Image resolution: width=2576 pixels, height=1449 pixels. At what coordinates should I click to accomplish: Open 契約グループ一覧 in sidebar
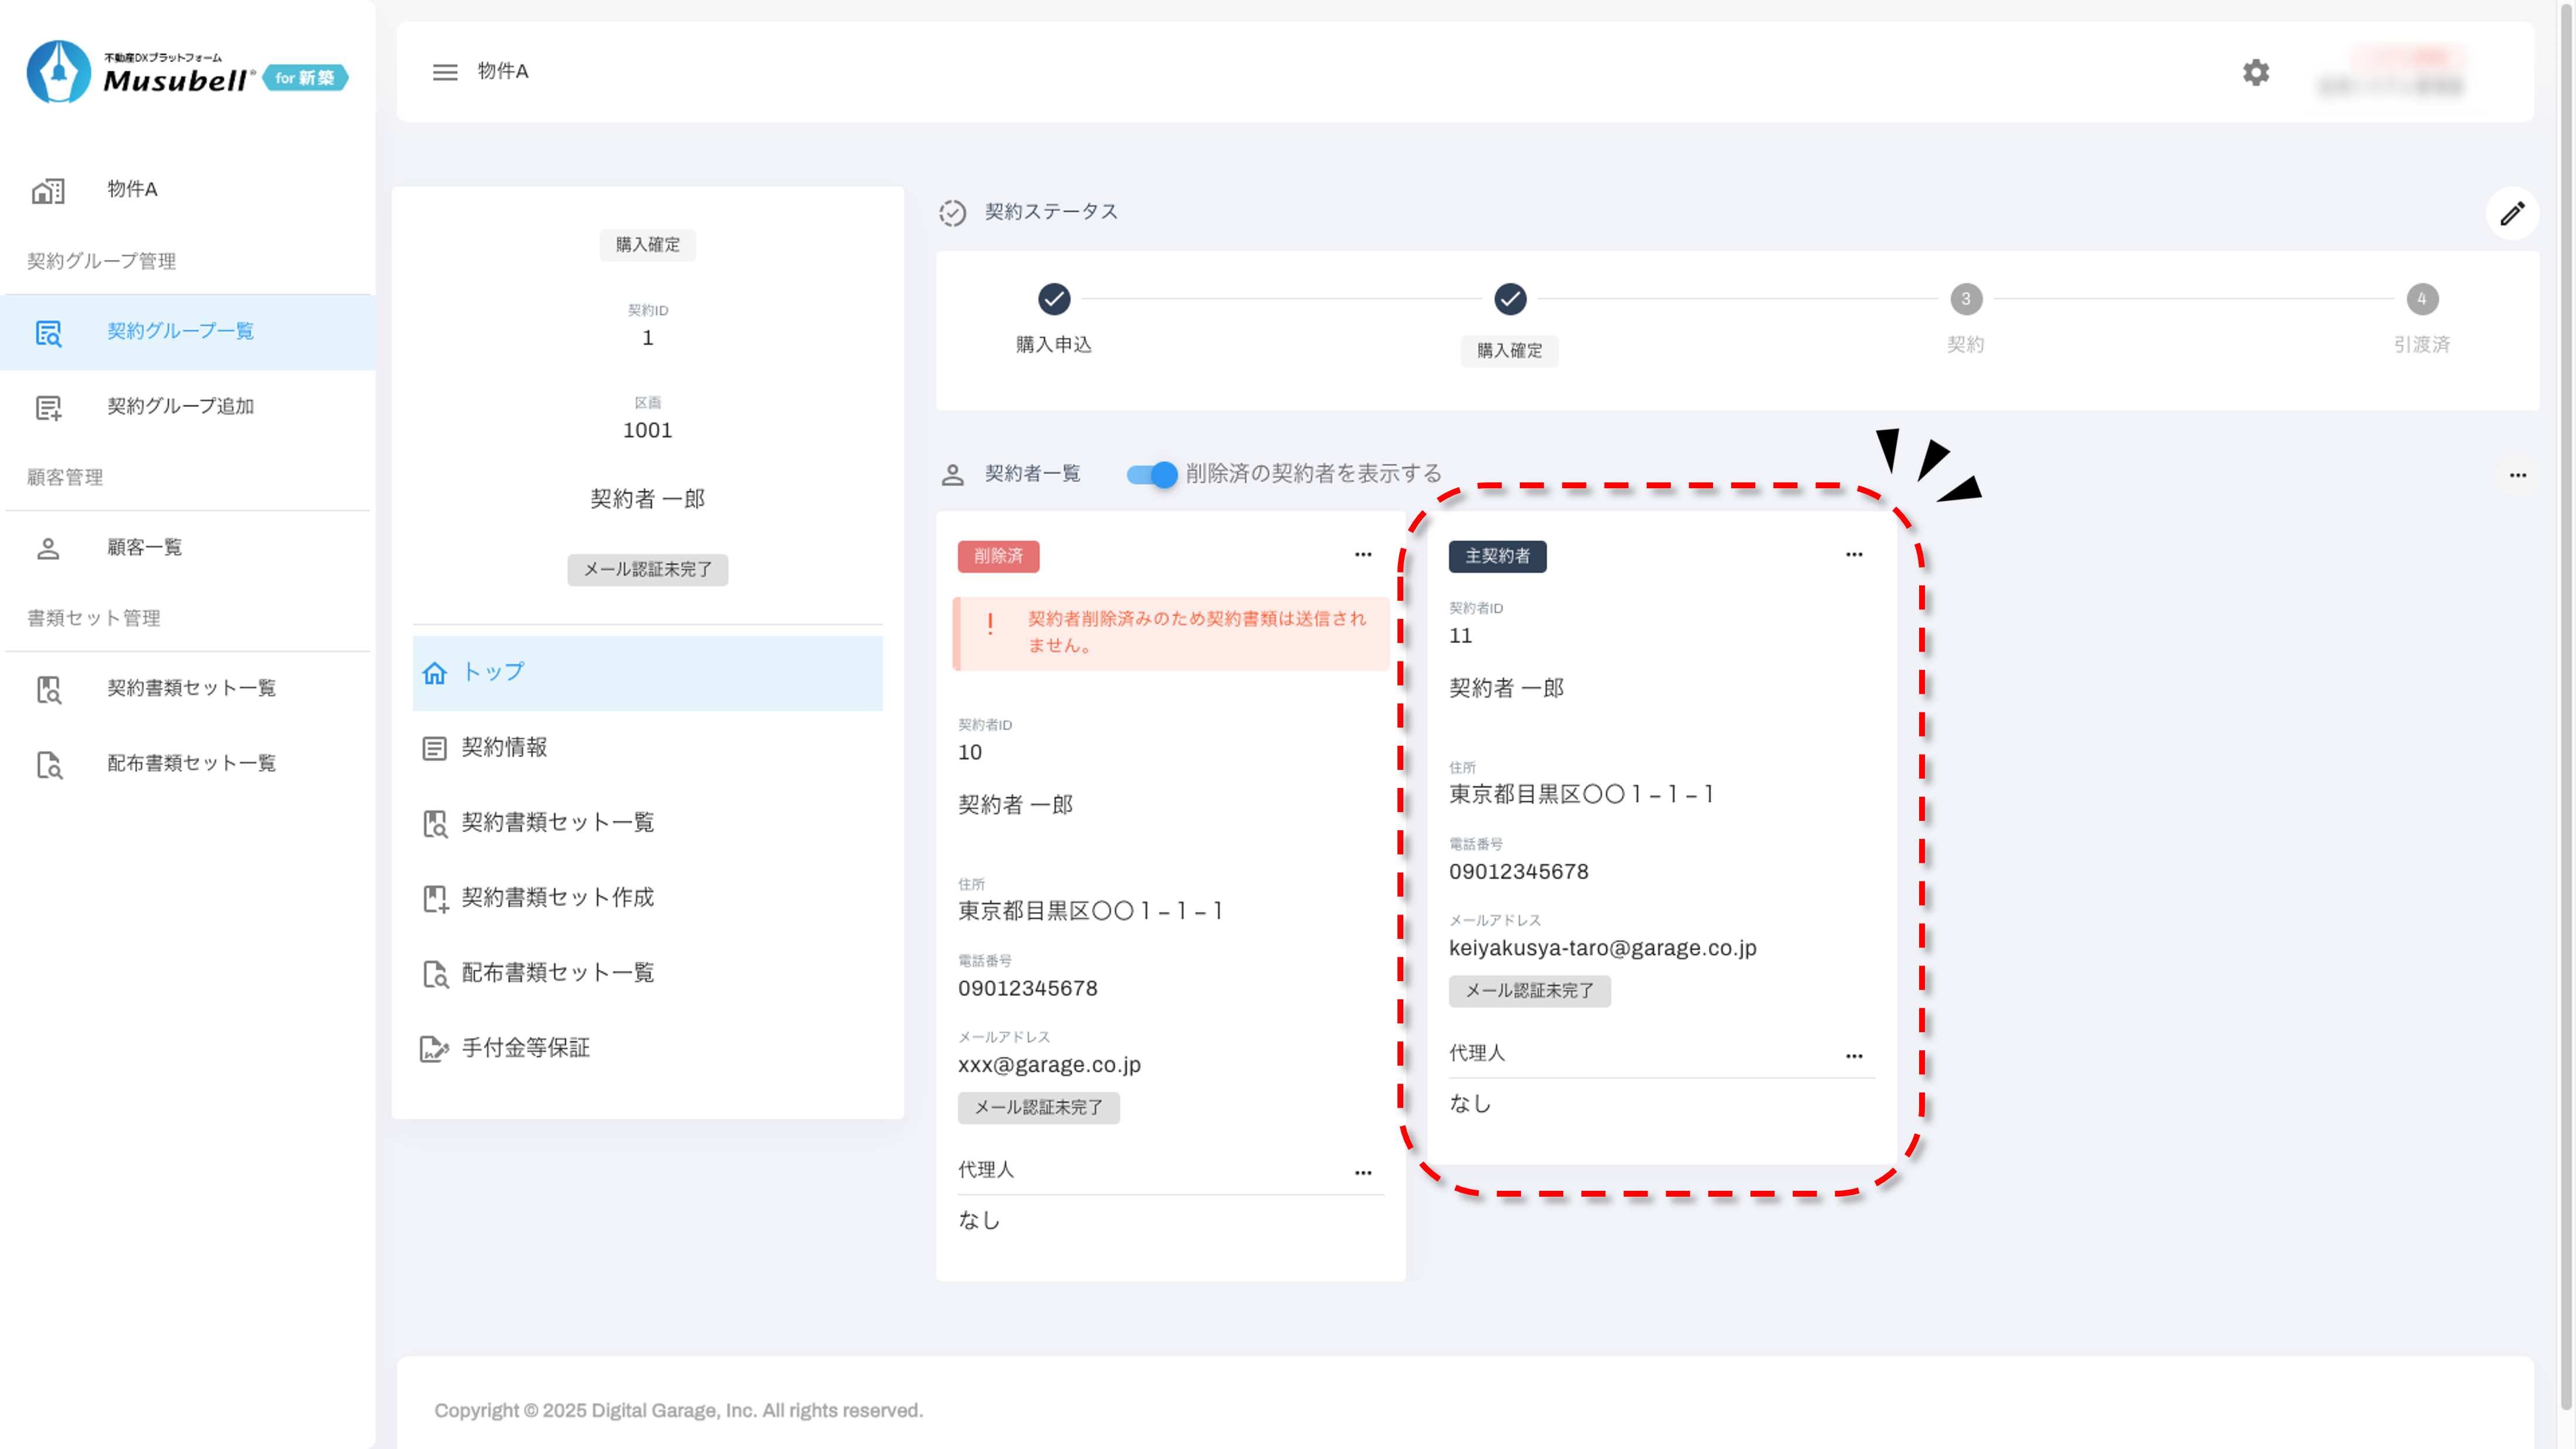point(180,331)
